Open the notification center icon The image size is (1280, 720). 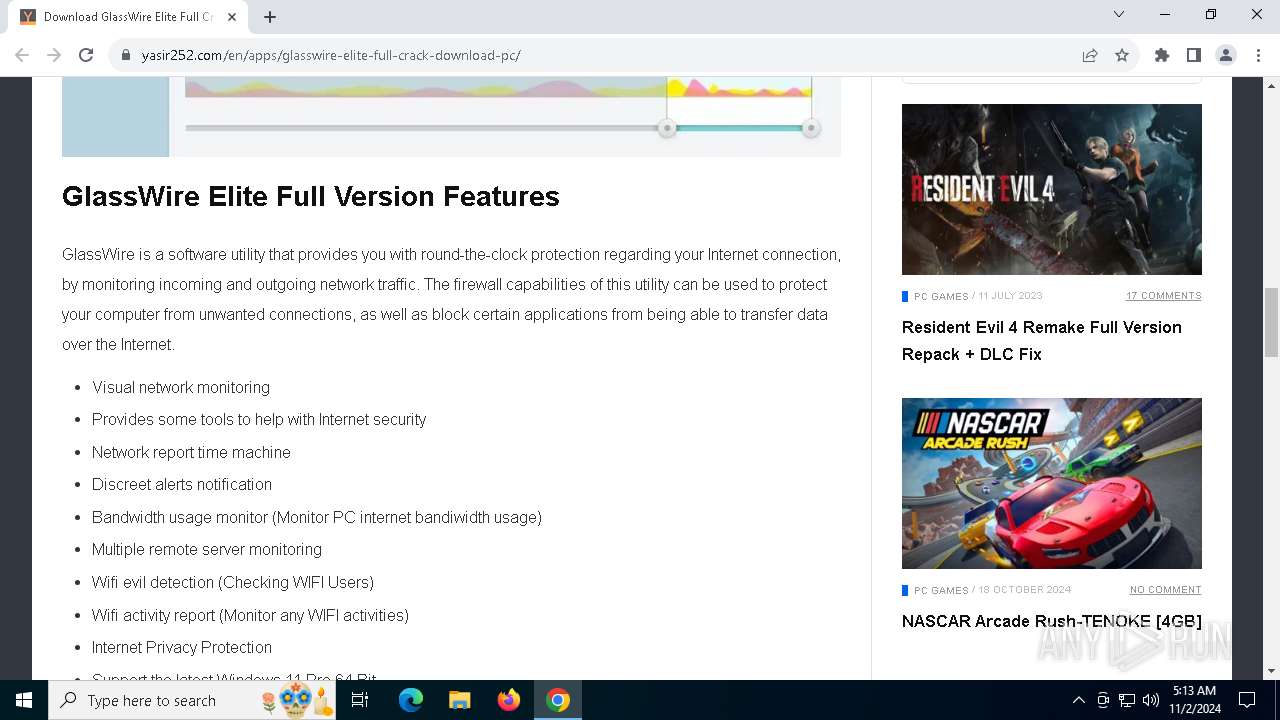pyautogui.click(x=1247, y=700)
